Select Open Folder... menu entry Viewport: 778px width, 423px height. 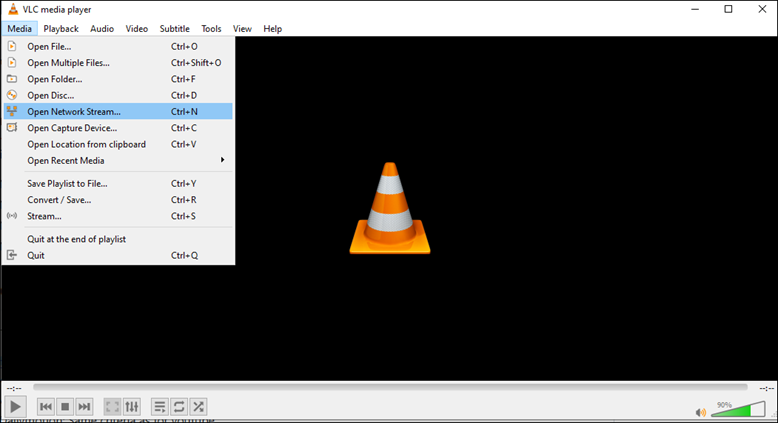118,79
